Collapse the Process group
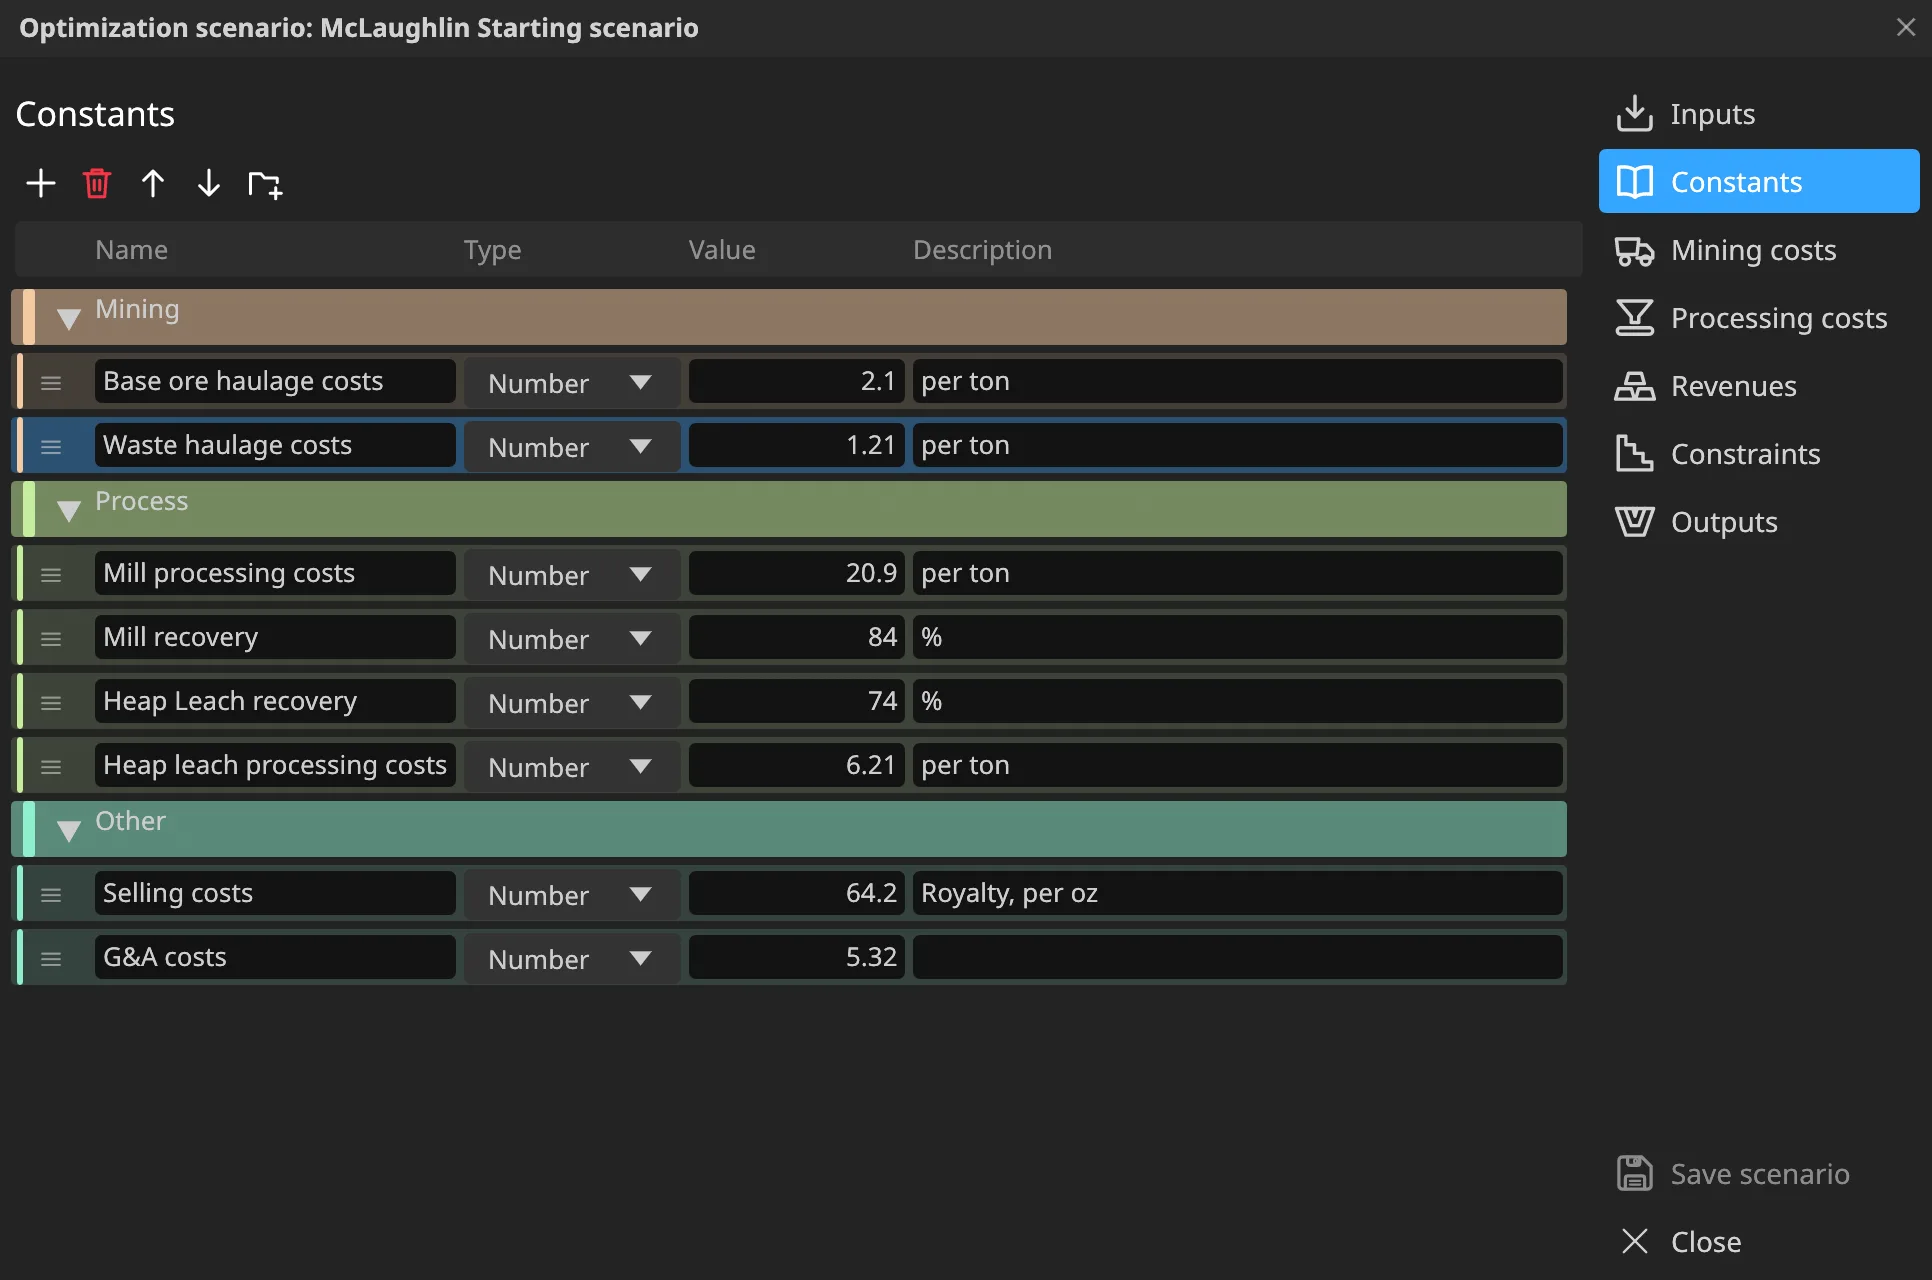Image resolution: width=1932 pixels, height=1280 pixels. click(68, 511)
